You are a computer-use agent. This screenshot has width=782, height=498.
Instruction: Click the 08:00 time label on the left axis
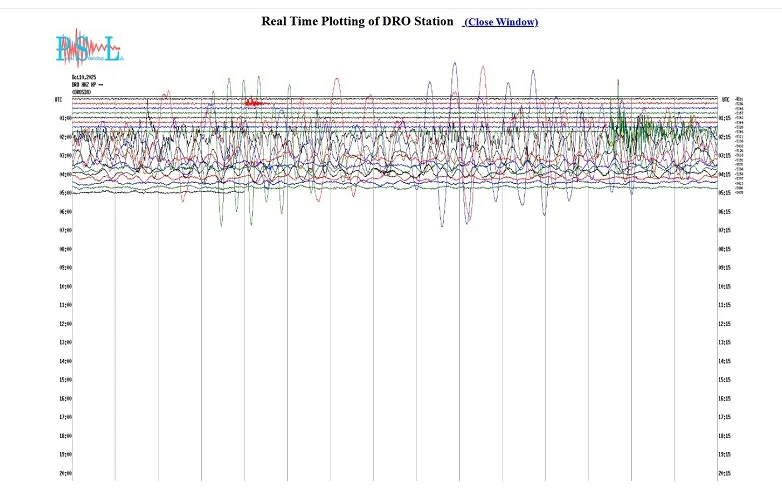[65, 249]
